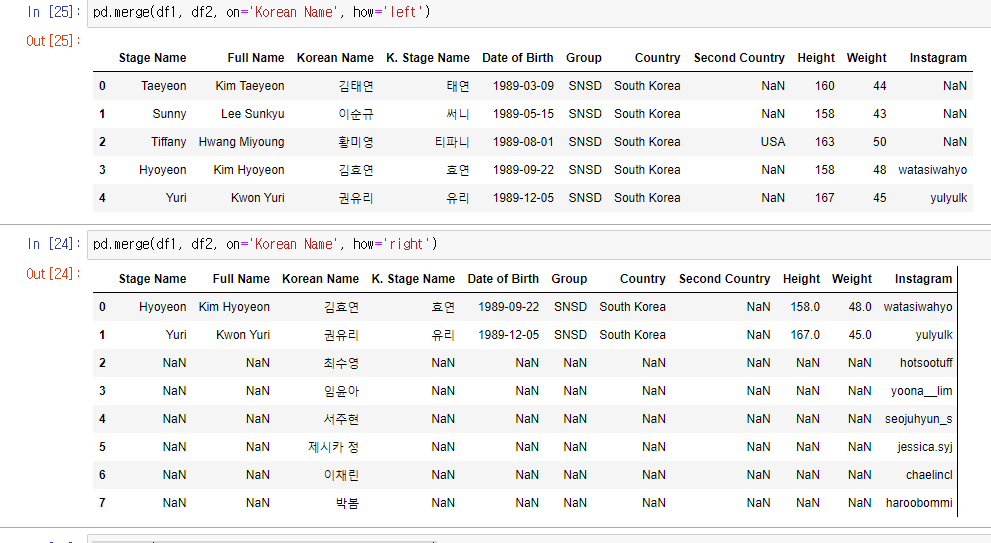The image size is (991, 543).
Task: Click the left merge code cell input
Action: [x=538, y=13]
